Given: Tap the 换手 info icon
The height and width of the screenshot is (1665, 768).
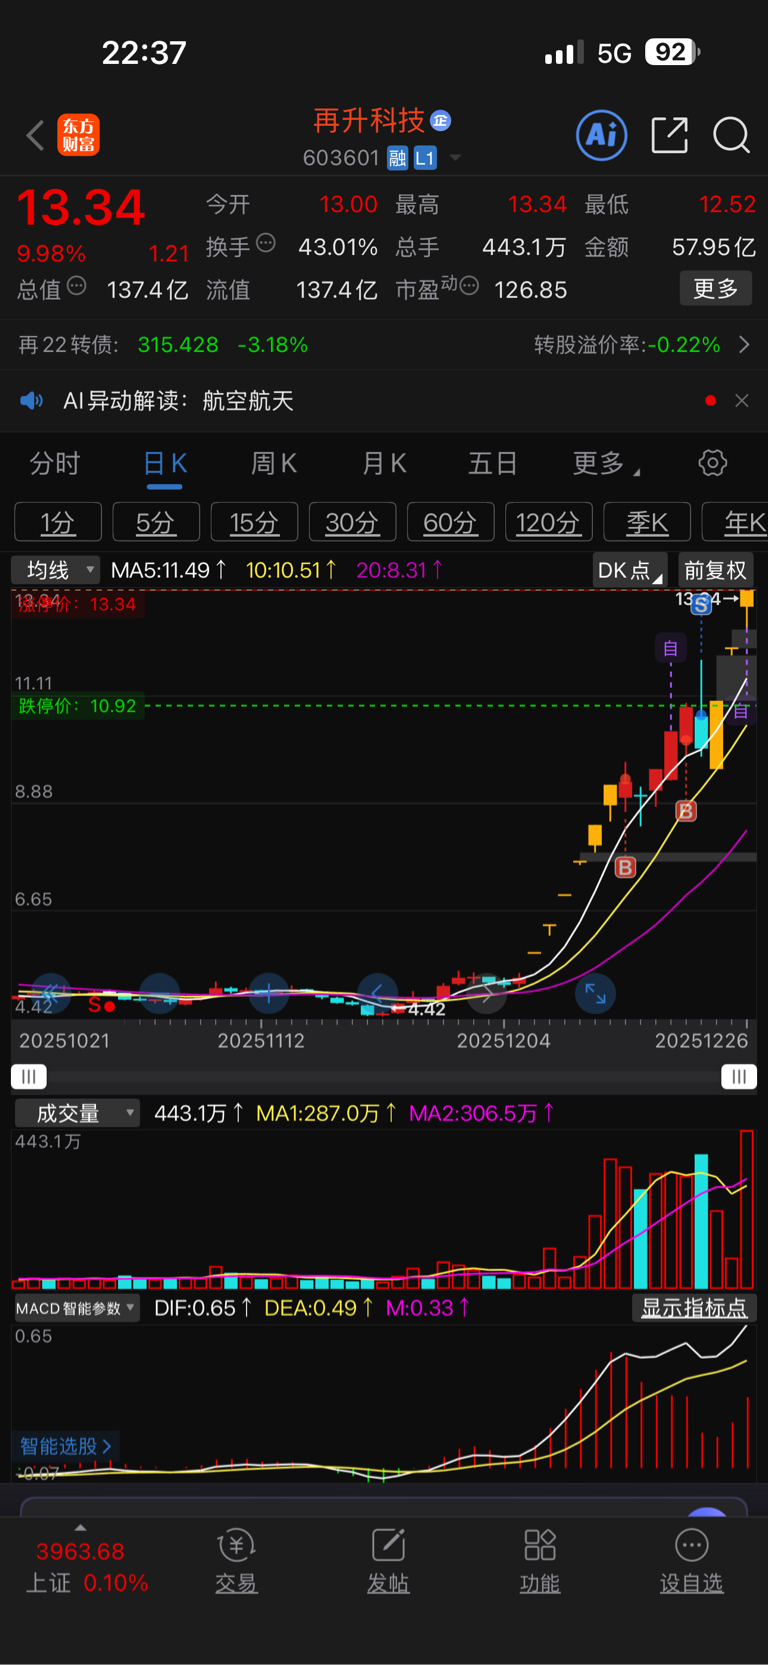Looking at the screenshot, I should pyautogui.click(x=265, y=242).
